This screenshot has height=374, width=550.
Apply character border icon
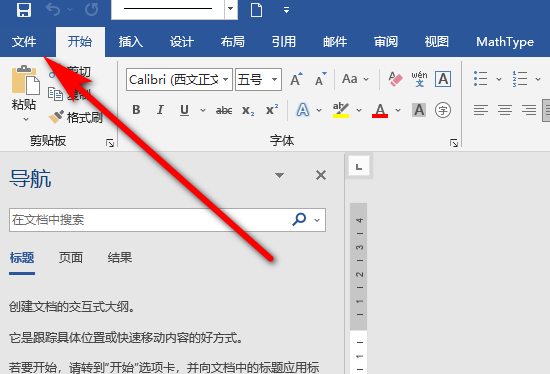pos(443,79)
